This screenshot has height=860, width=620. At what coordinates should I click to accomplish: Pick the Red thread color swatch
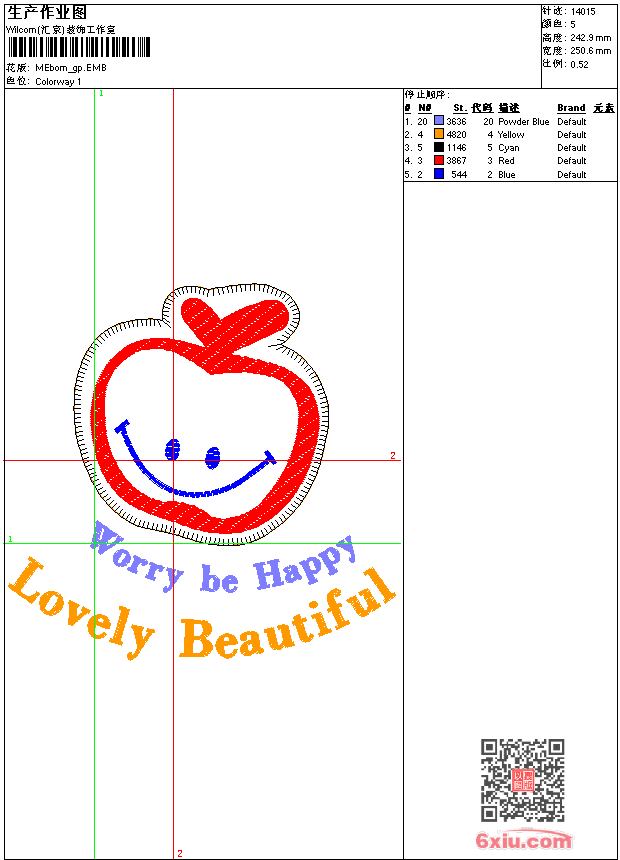coord(439,161)
